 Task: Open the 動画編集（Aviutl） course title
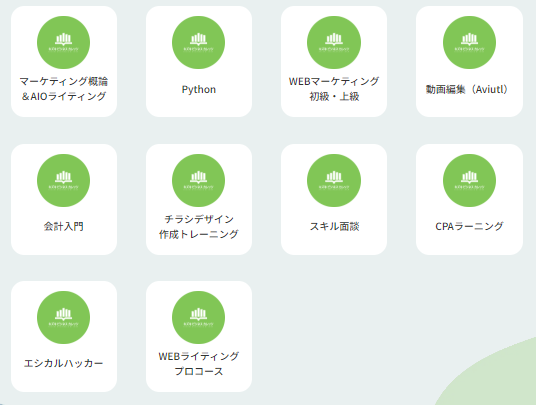[x=467, y=90]
